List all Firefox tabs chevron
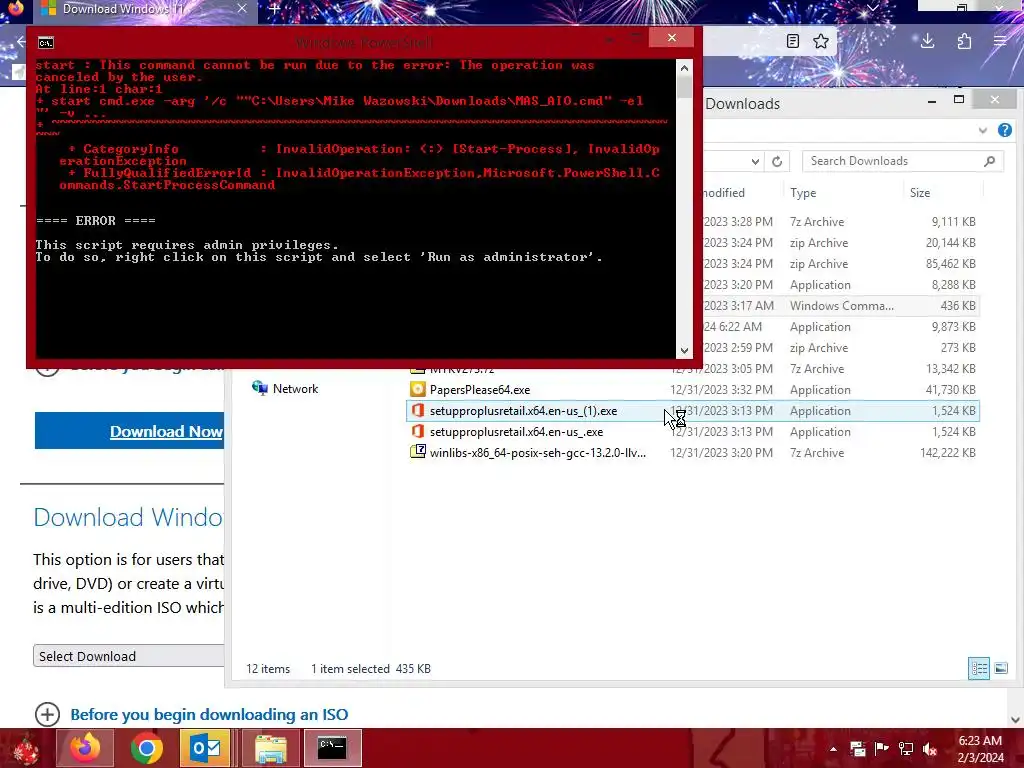This screenshot has width=1024, height=768. coord(872,8)
